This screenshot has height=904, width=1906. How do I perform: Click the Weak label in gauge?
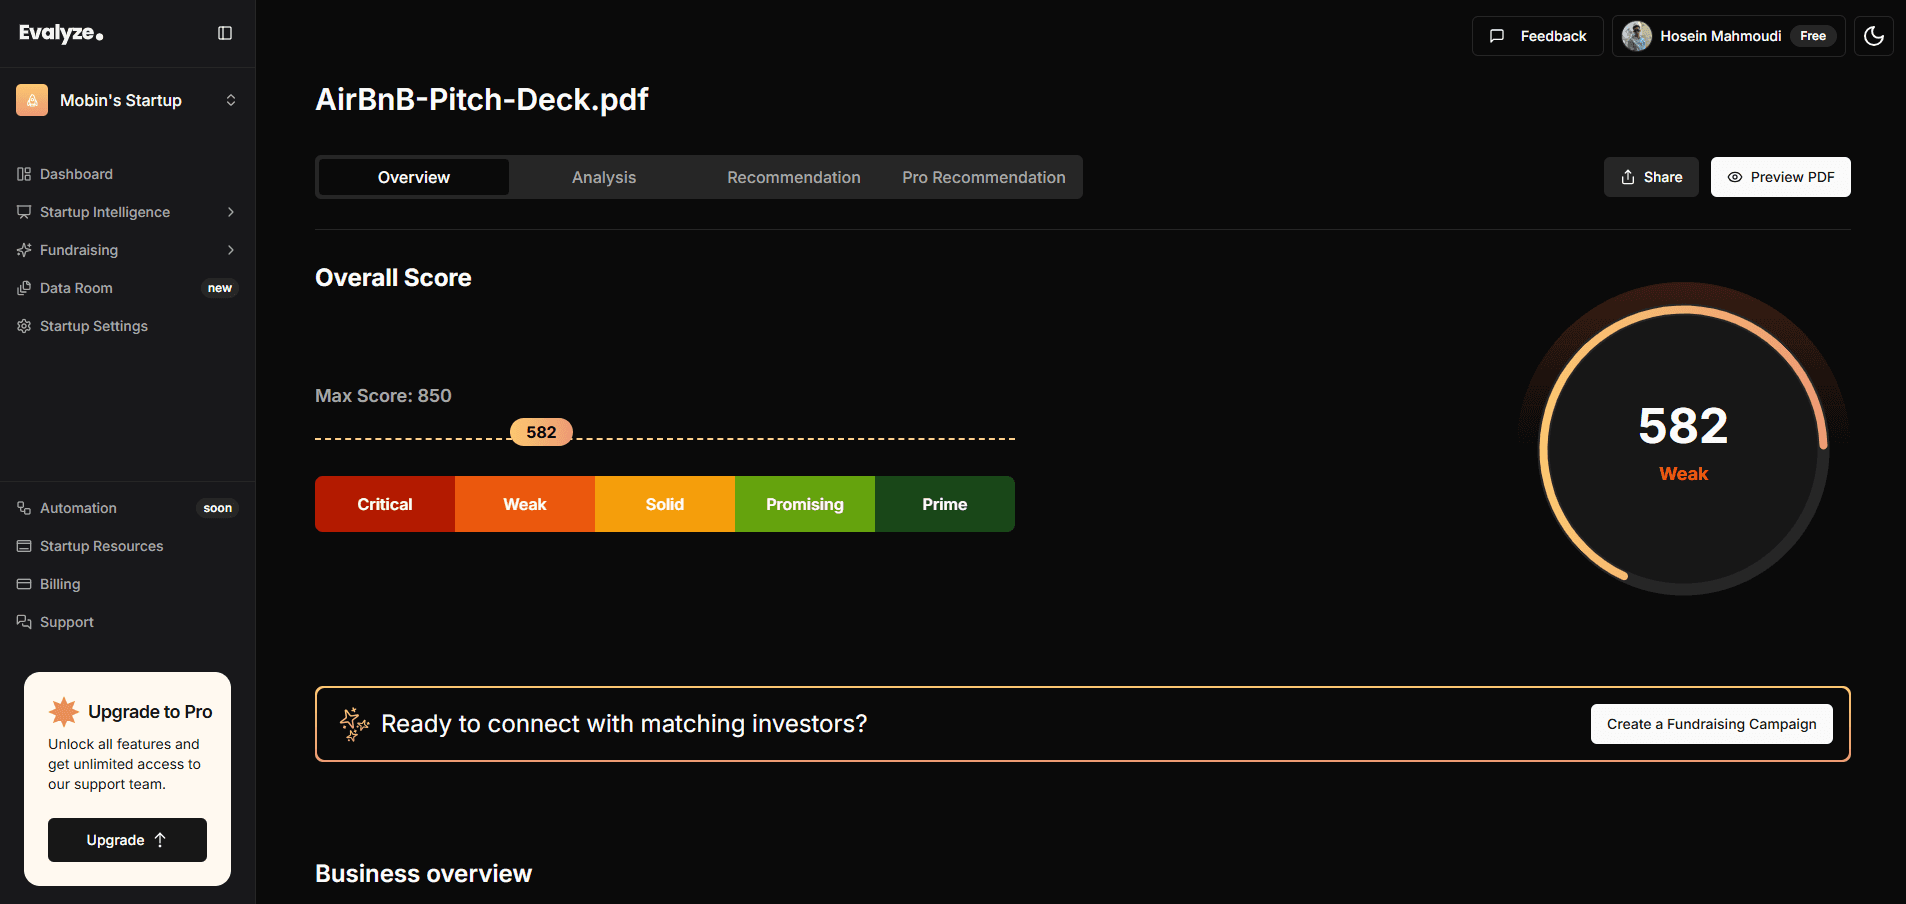pyautogui.click(x=1684, y=474)
